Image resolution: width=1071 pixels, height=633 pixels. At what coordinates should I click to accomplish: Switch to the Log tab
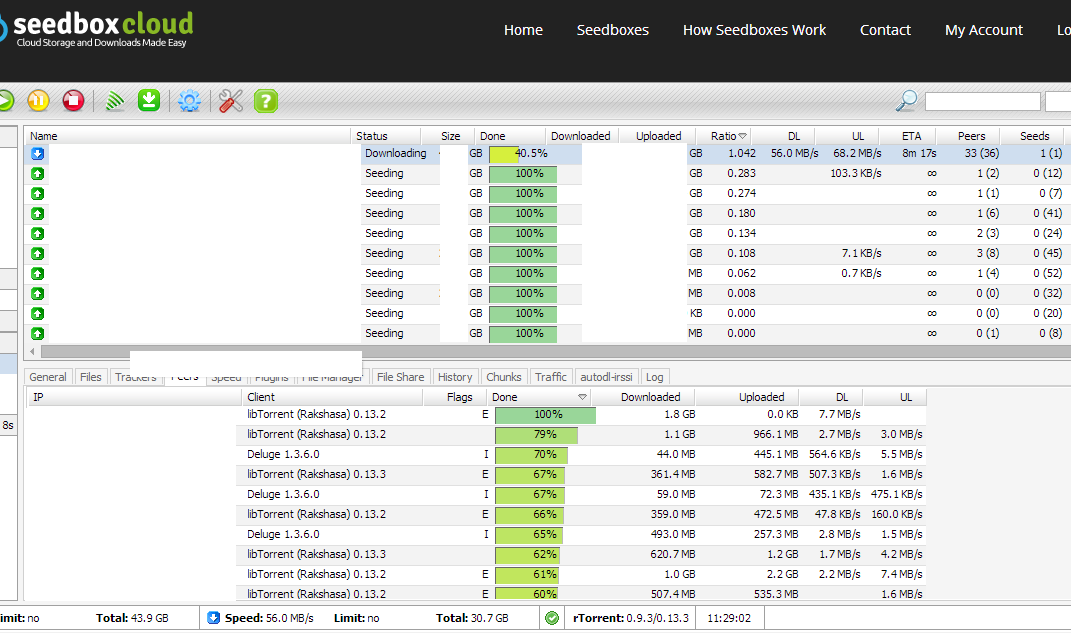tap(654, 377)
